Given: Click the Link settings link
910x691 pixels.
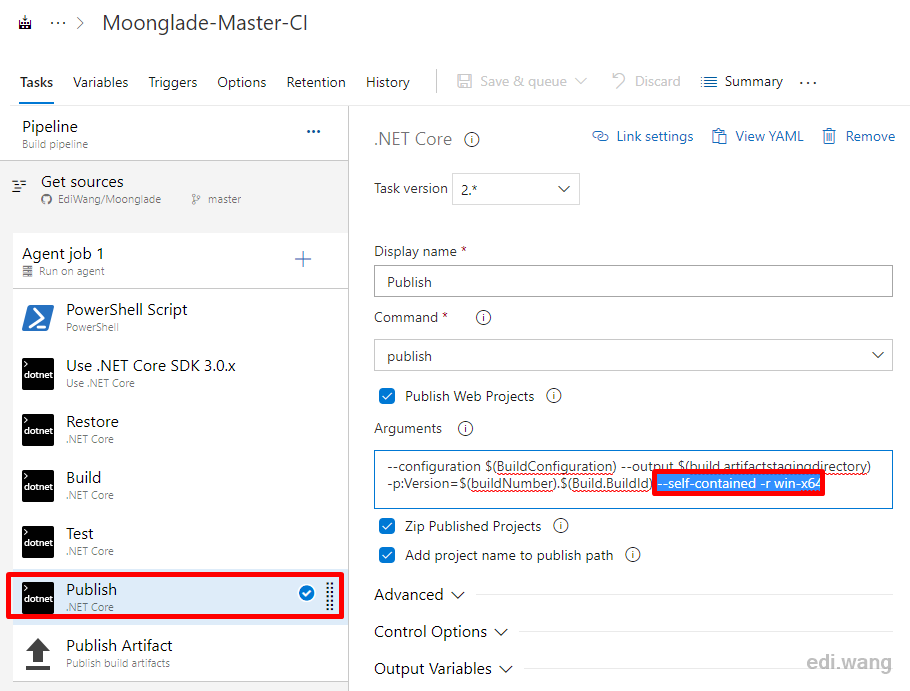Looking at the screenshot, I should pyautogui.click(x=655, y=136).
